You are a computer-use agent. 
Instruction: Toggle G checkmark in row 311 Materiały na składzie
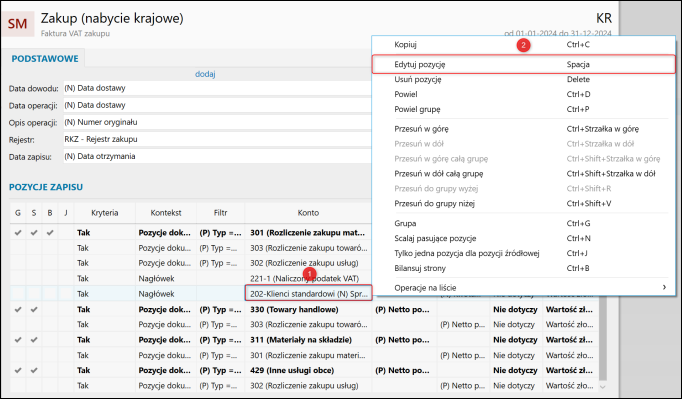click(x=18, y=340)
